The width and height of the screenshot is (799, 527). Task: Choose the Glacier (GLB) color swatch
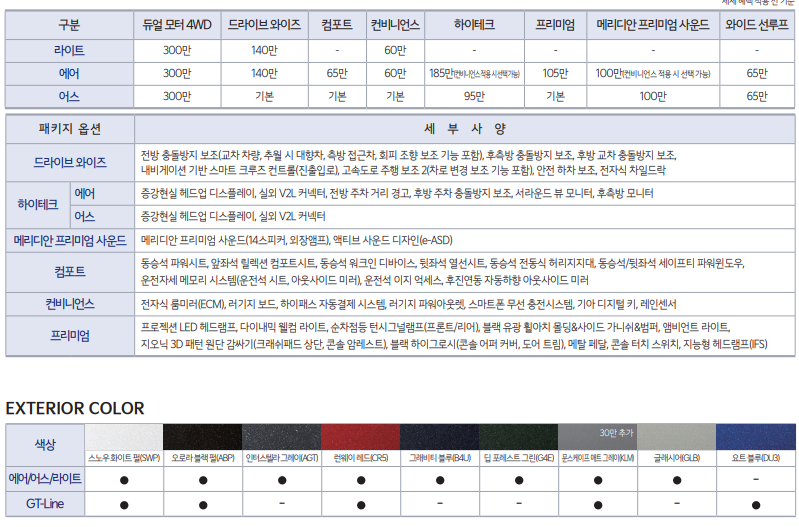(x=677, y=437)
